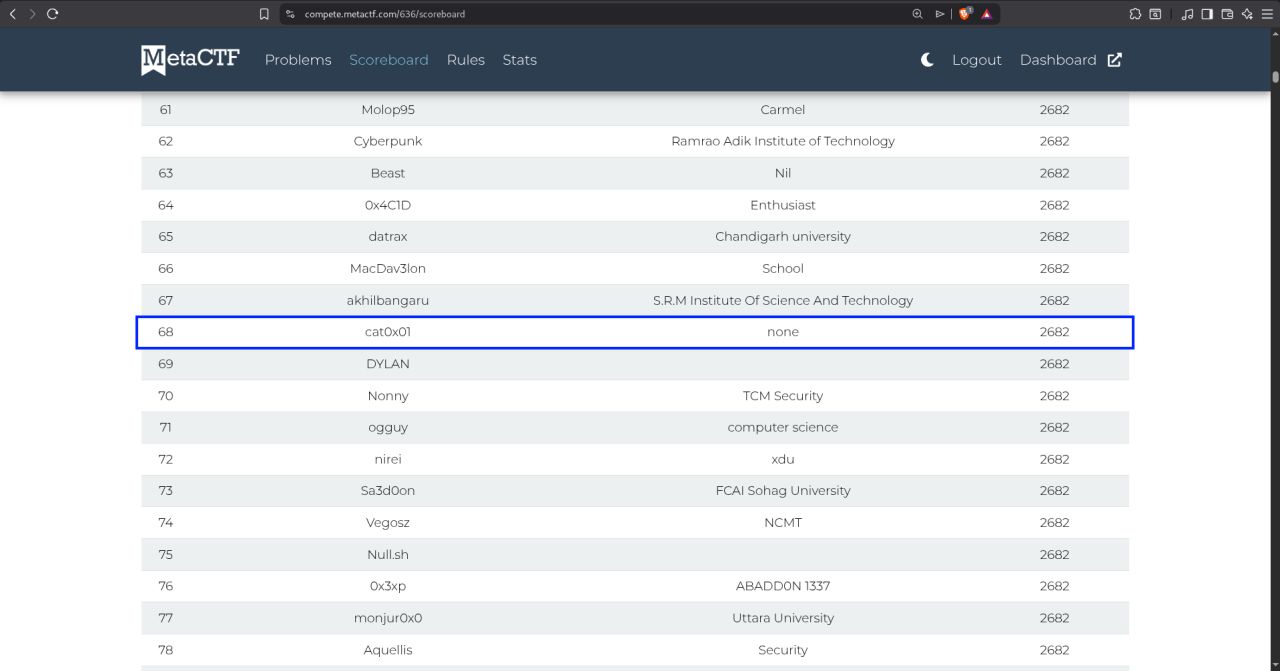Click Uttara University cell
The width and height of the screenshot is (1280, 671).
[x=783, y=618]
